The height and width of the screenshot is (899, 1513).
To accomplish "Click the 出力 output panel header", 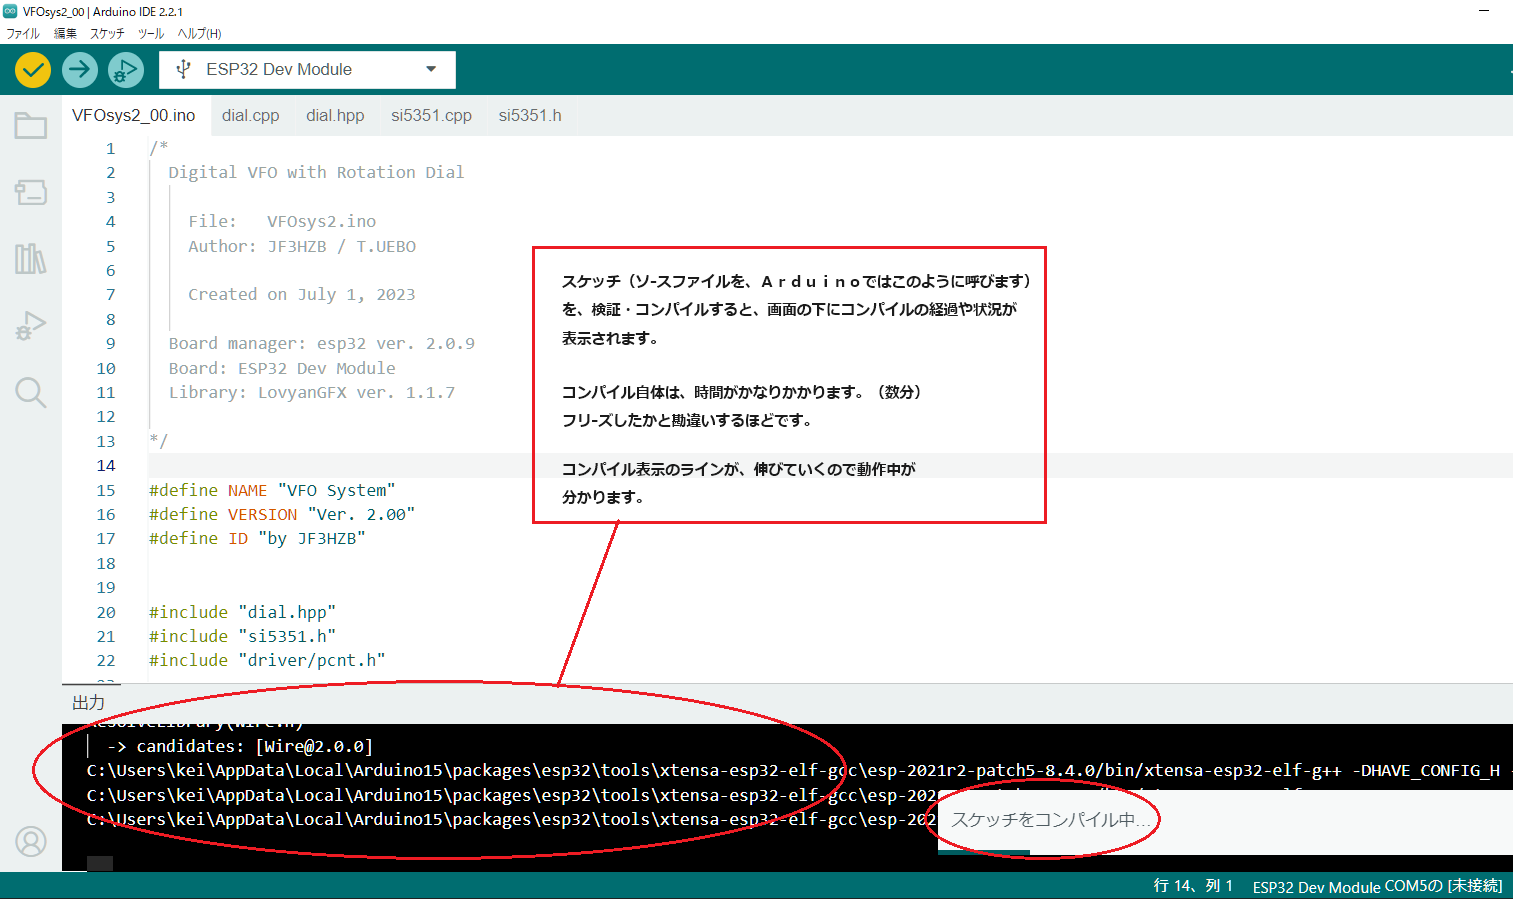I will click(x=88, y=703).
